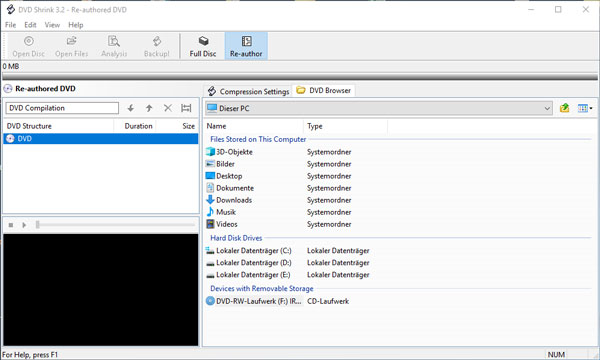Click the Size column header
The width and height of the screenshot is (600, 360).
coord(177,126)
